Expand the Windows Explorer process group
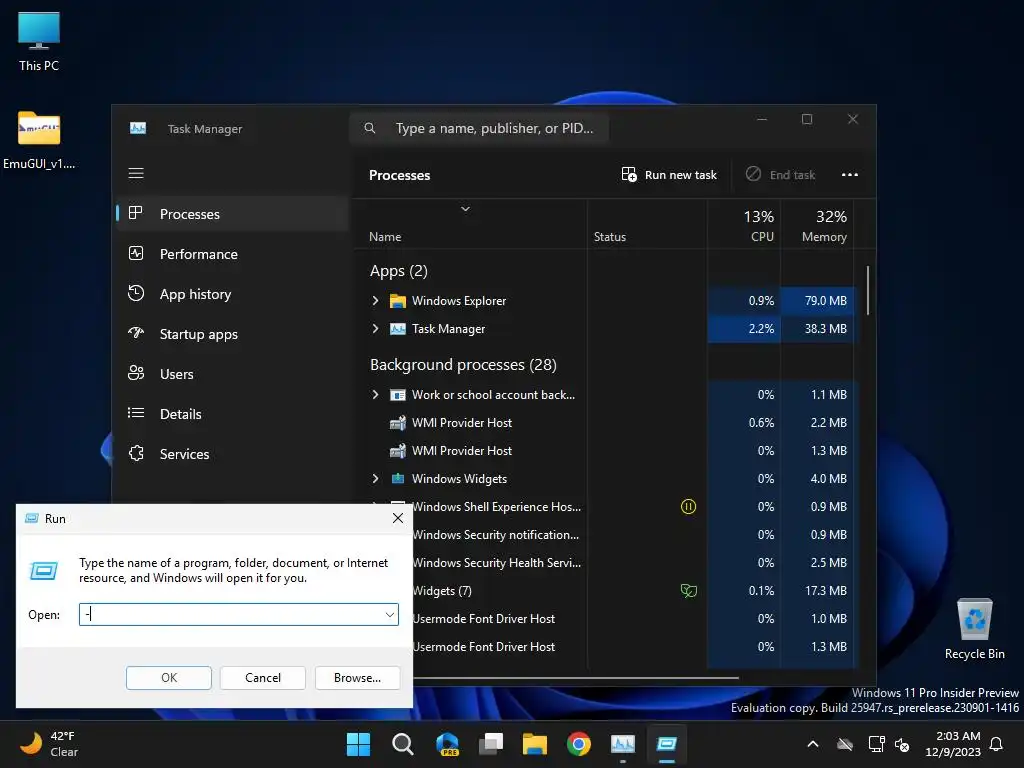The height and width of the screenshot is (768, 1024). [x=375, y=301]
